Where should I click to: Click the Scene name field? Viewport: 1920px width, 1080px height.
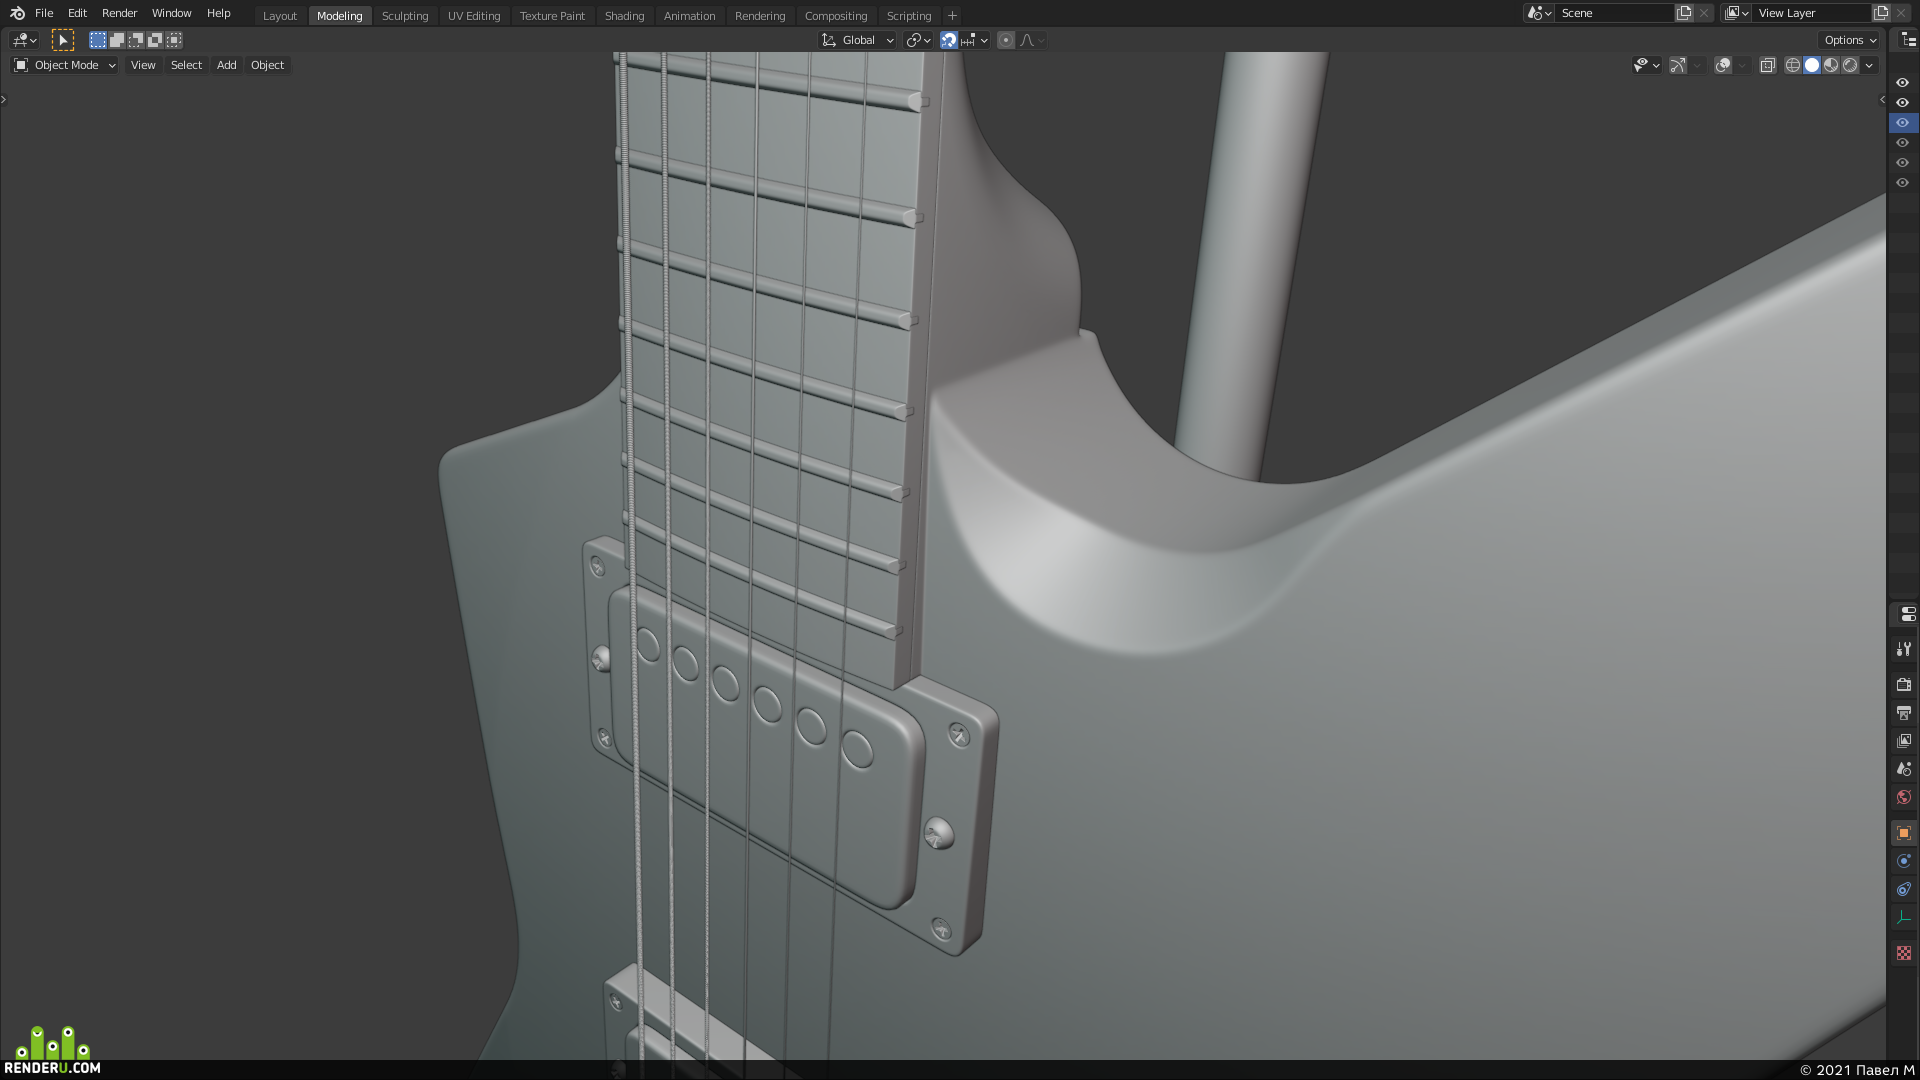pyautogui.click(x=1612, y=13)
